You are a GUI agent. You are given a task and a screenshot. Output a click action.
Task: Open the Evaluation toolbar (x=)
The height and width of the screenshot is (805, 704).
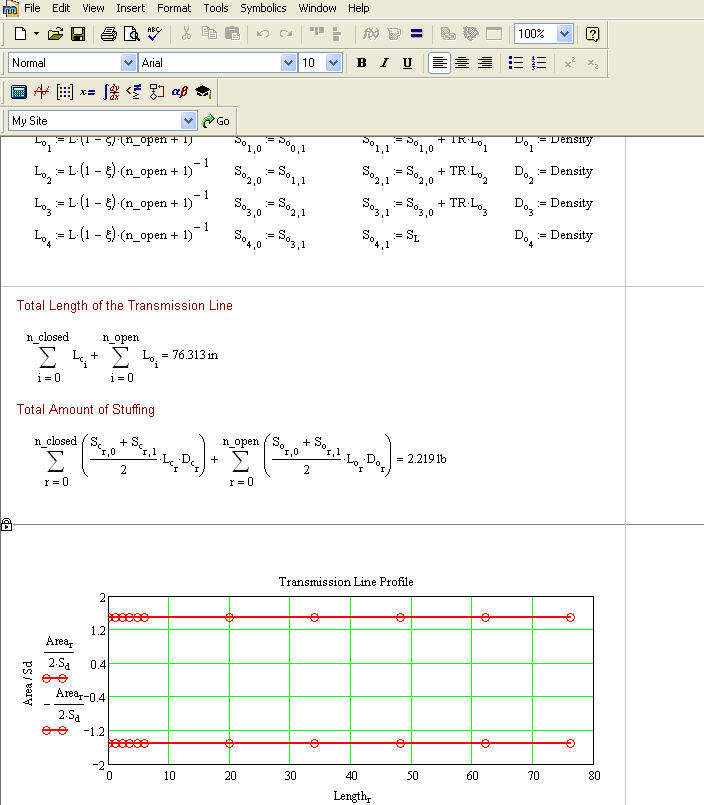87,92
